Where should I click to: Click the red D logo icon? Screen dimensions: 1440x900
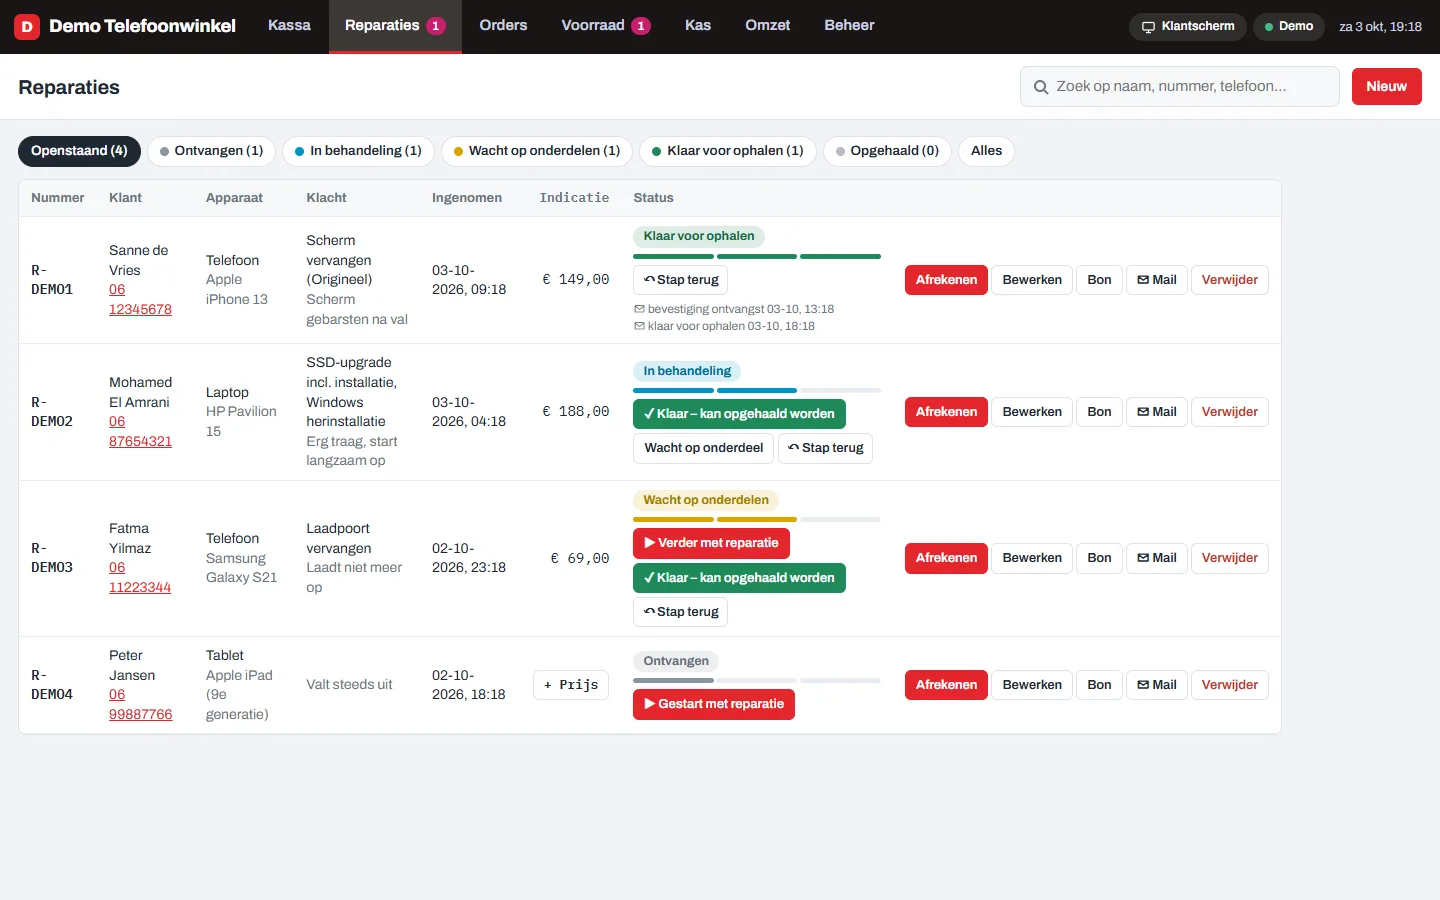[27, 27]
